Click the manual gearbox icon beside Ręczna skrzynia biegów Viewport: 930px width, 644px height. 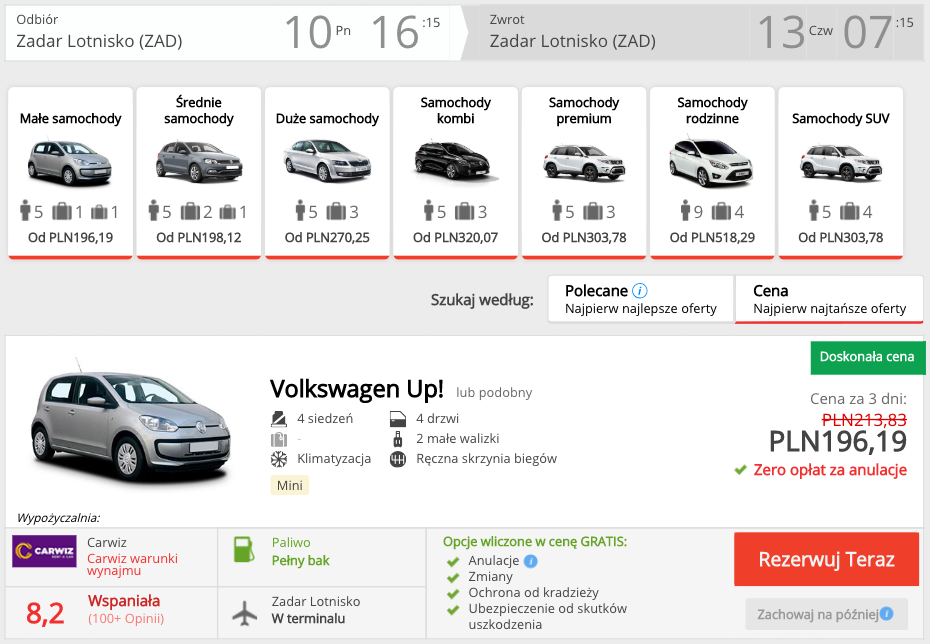[398, 458]
